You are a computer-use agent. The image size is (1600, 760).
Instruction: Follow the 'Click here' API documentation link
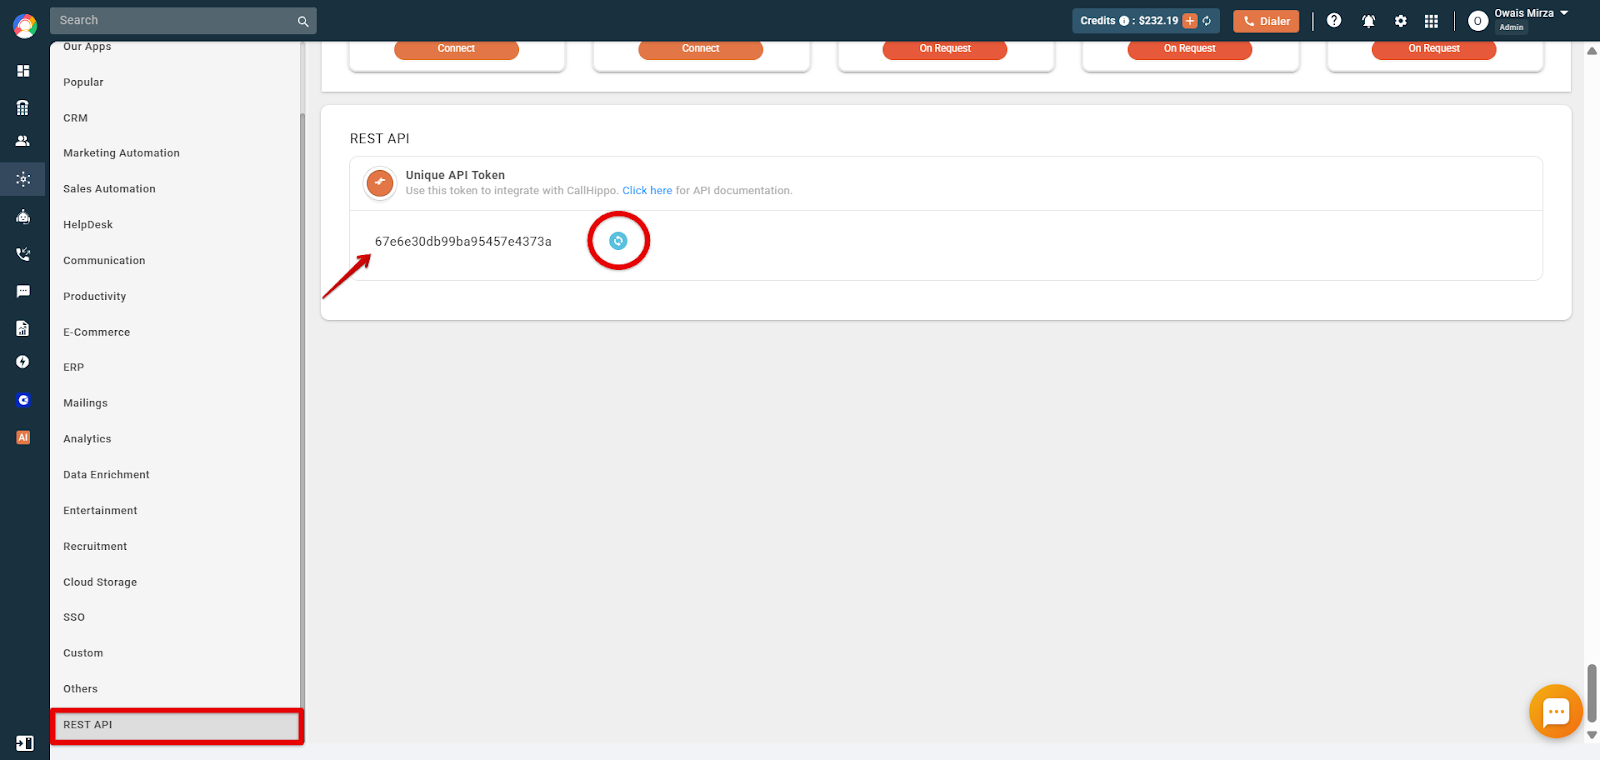point(647,191)
